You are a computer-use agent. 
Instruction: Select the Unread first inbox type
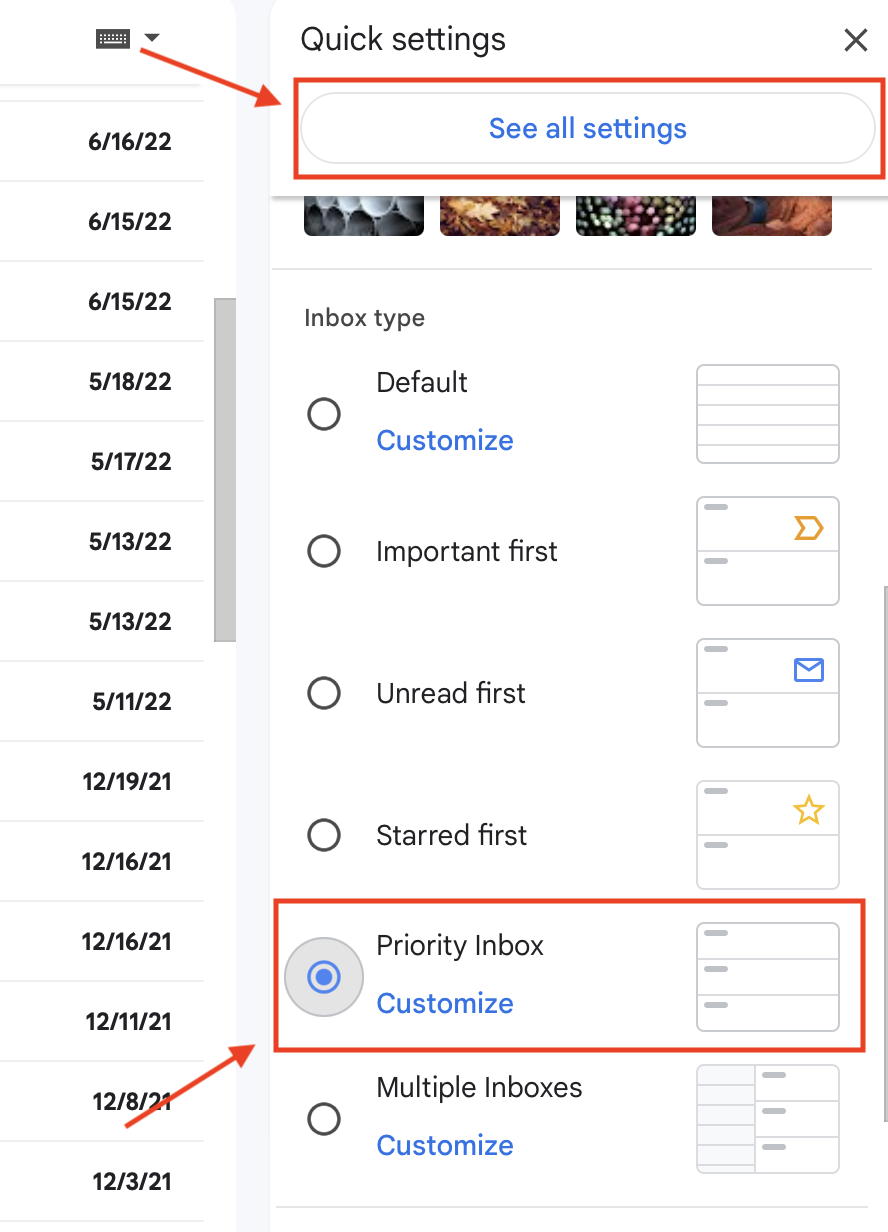324,693
